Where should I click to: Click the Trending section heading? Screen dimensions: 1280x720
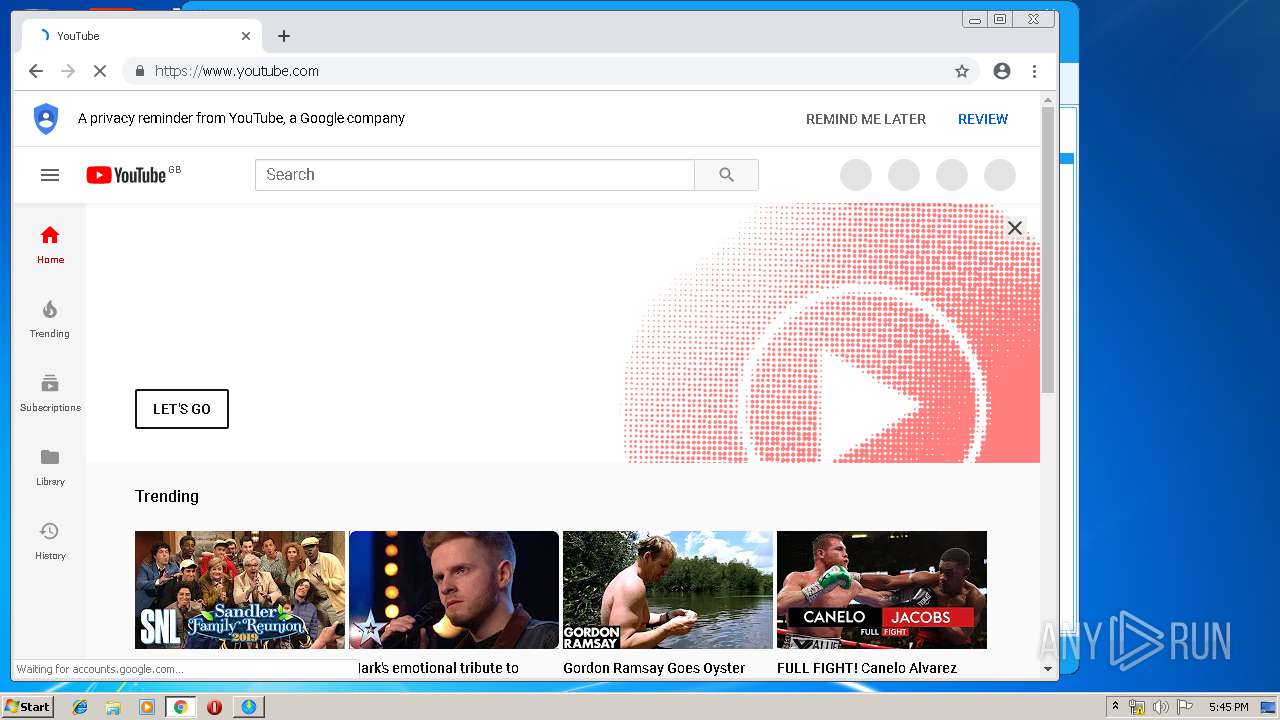click(167, 496)
